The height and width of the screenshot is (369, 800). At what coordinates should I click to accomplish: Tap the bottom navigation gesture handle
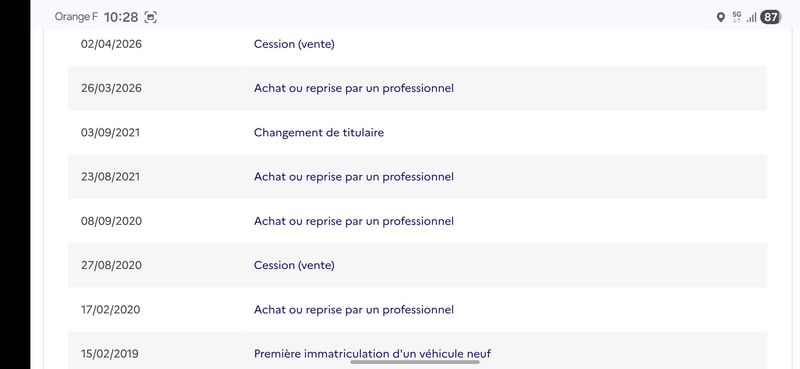(415, 362)
